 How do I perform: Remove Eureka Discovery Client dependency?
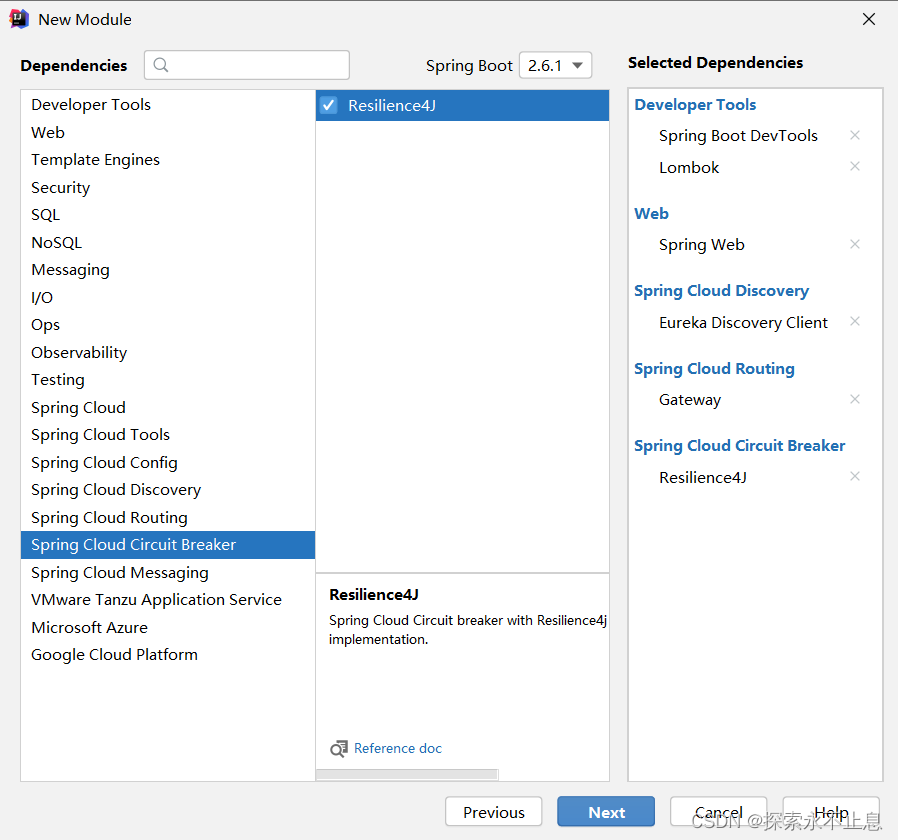tap(854, 322)
